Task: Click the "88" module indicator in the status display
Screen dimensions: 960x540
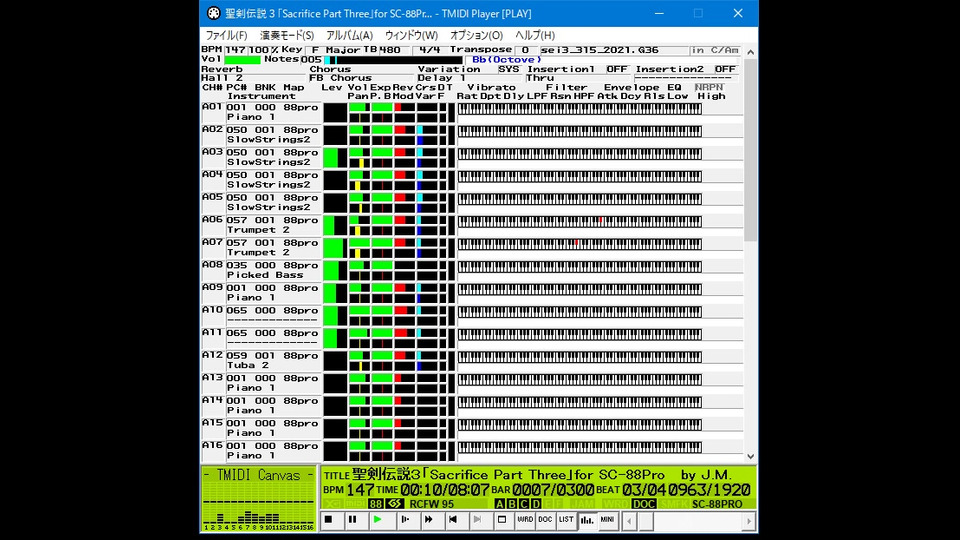Action: [375, 504]
